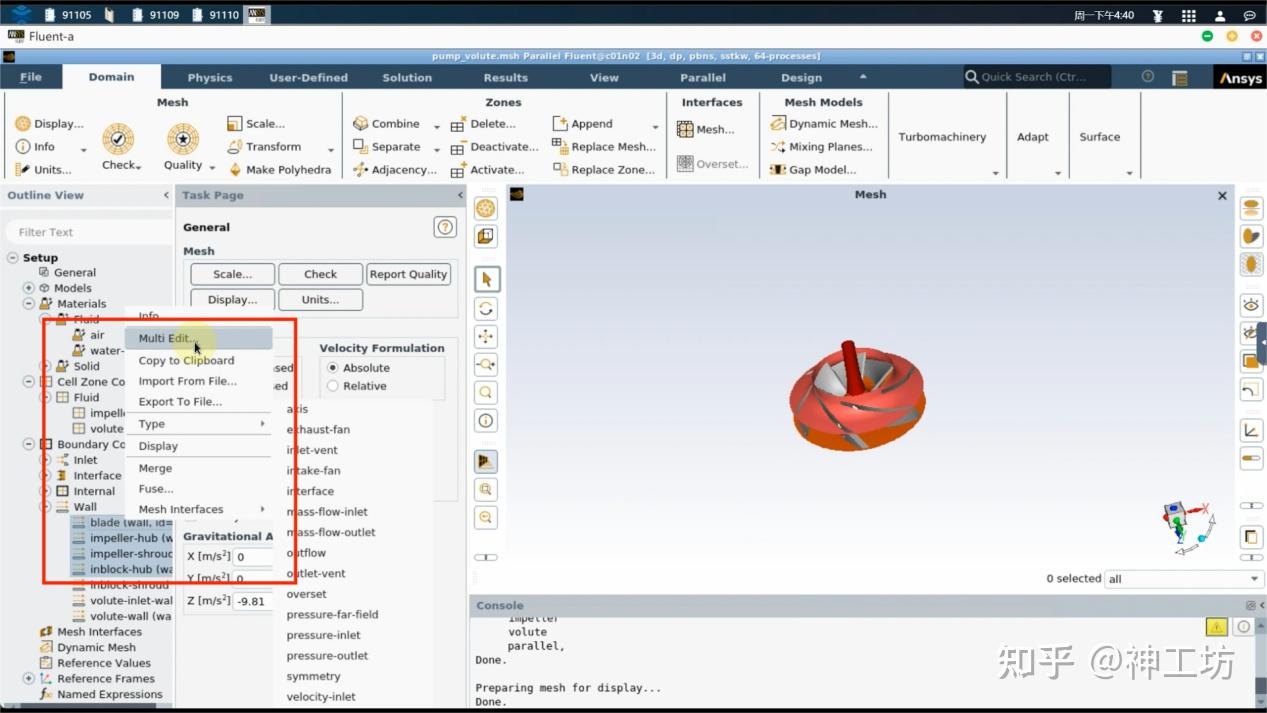Click Delete zones

coord(483,124)
